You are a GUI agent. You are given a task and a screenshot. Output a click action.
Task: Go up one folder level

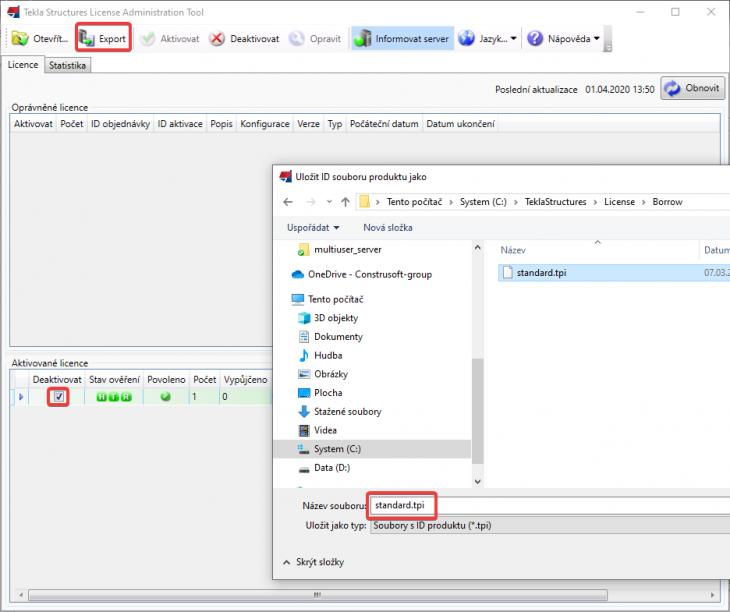coord(345,202)
